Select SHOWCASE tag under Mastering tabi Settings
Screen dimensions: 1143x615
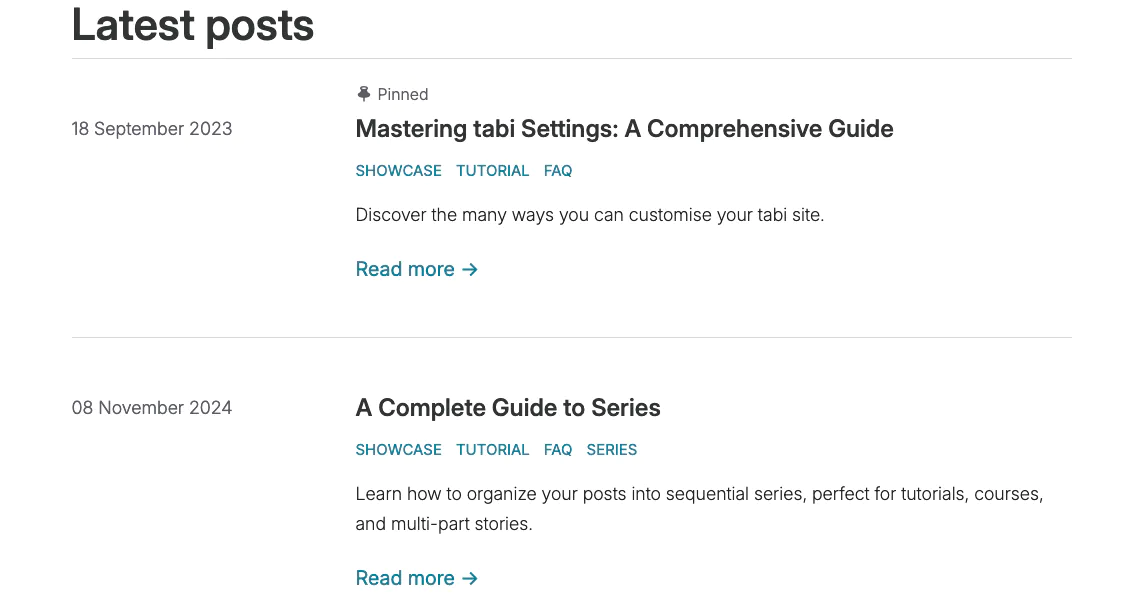click(398, 171)
